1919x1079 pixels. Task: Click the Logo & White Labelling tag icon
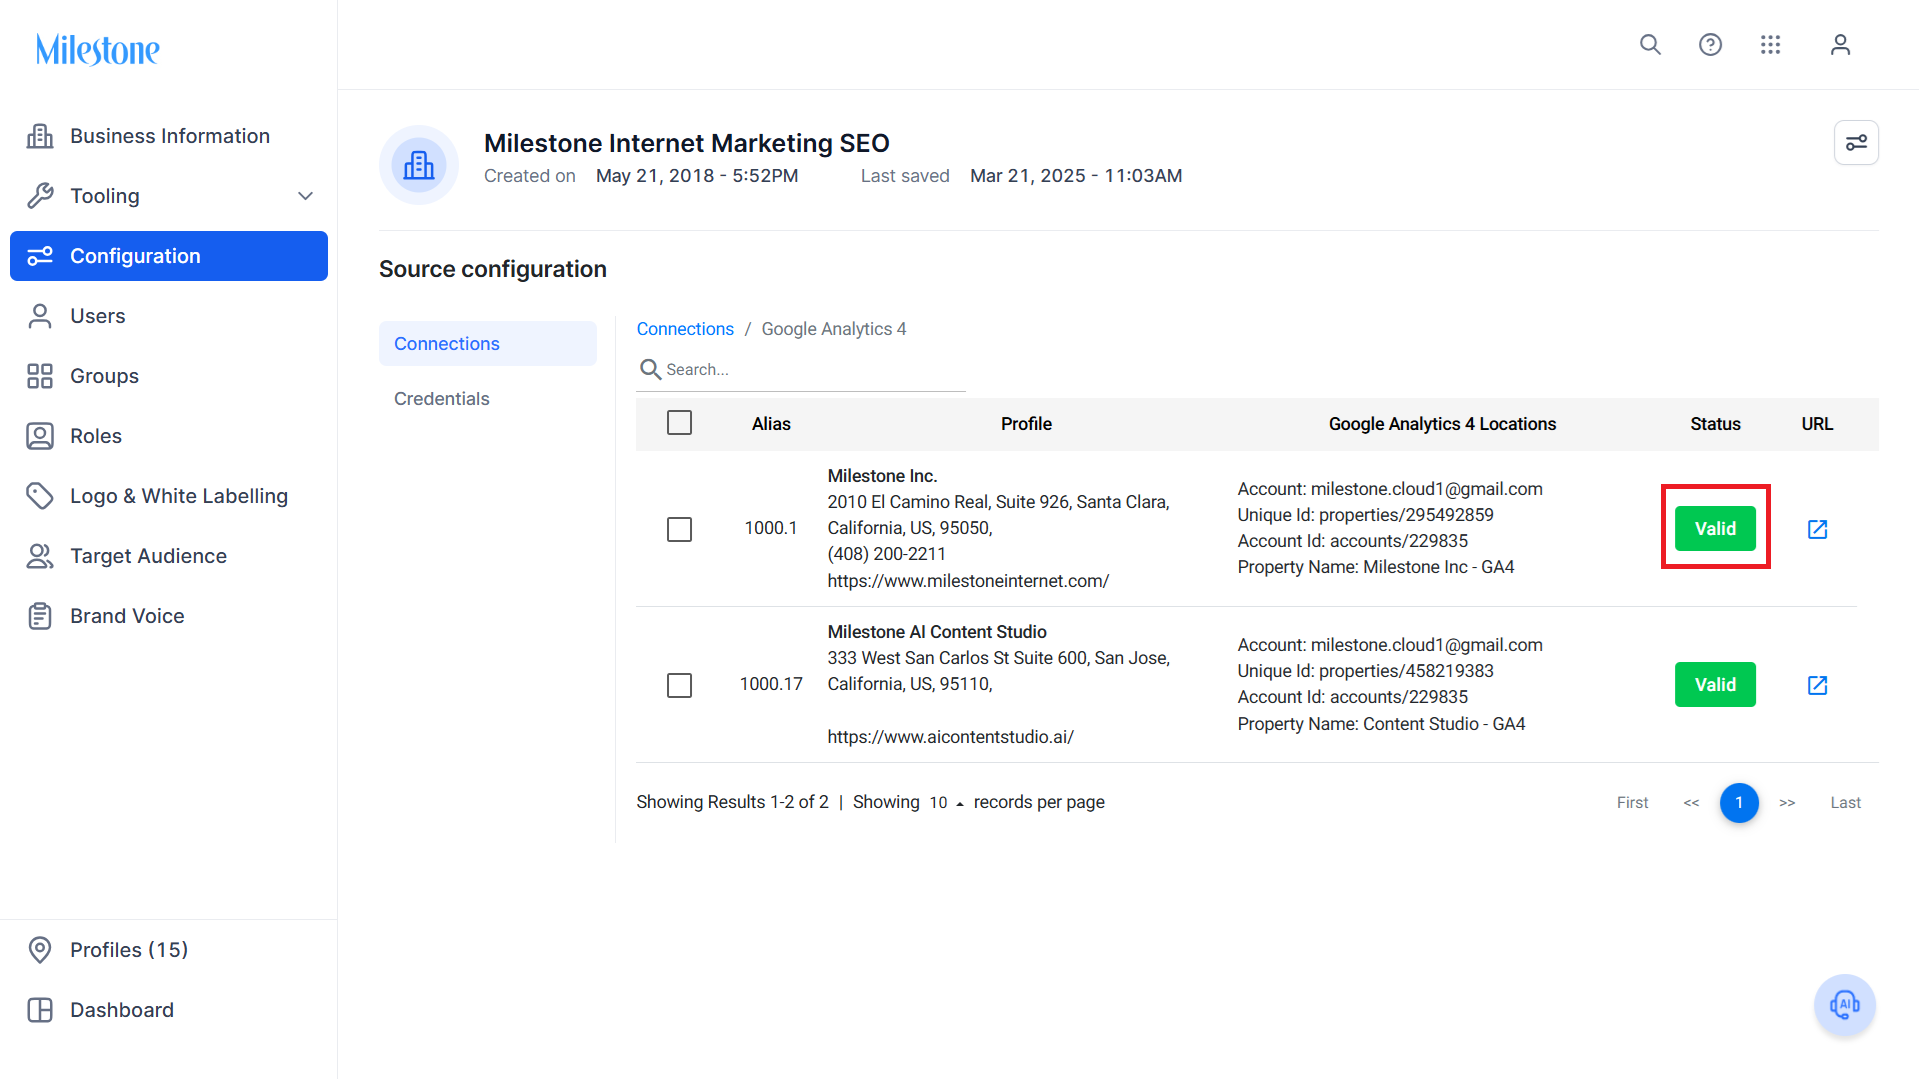40,496
